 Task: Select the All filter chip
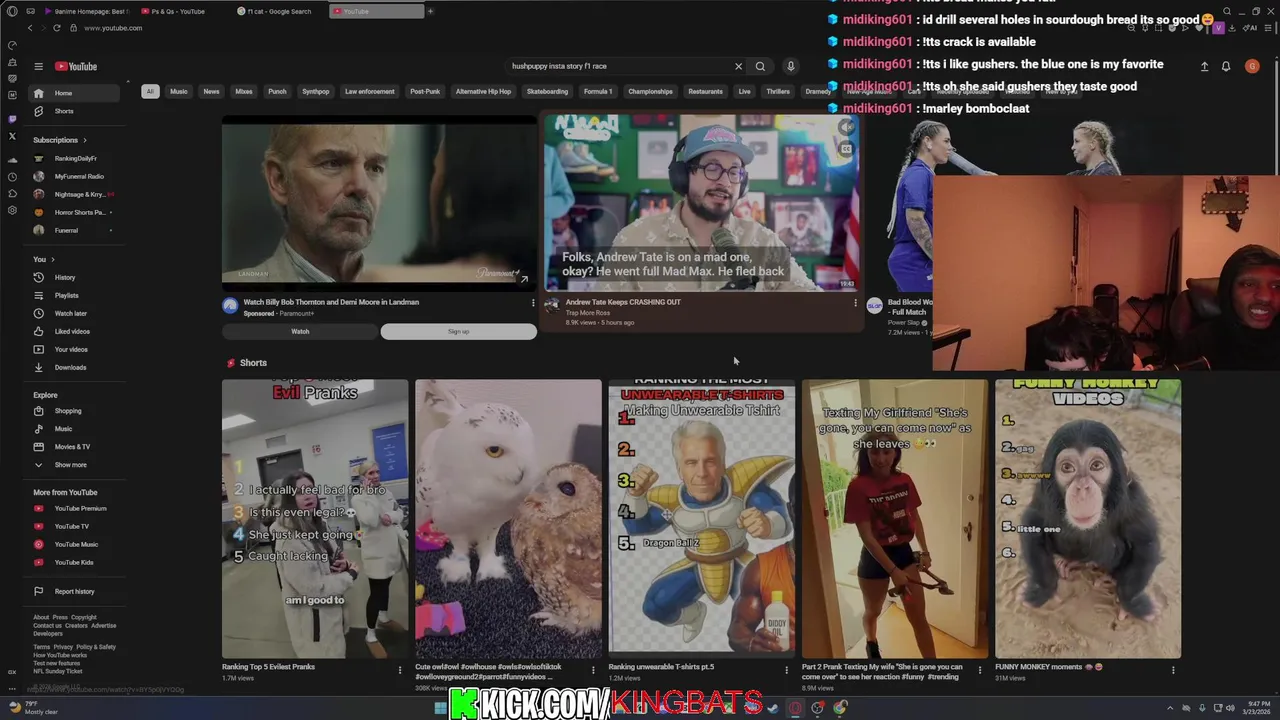150,92
